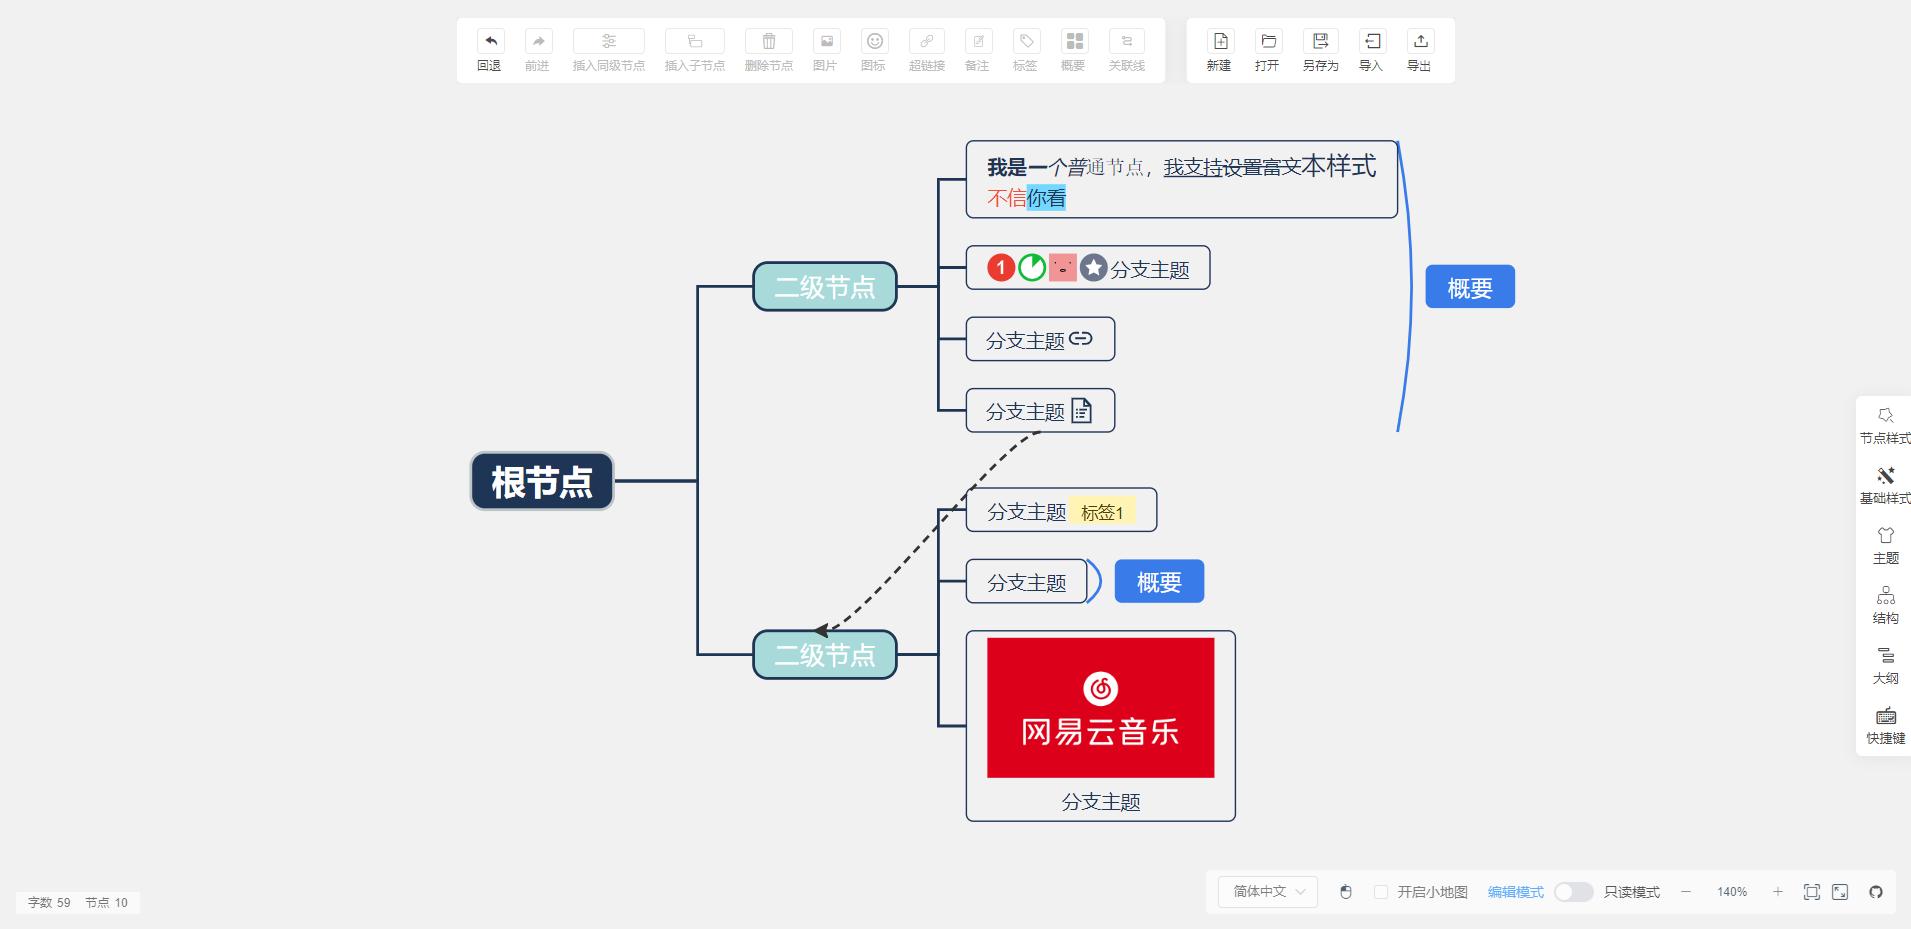
Task: Open the 节点样式 panel
Action: point(1886,425)
